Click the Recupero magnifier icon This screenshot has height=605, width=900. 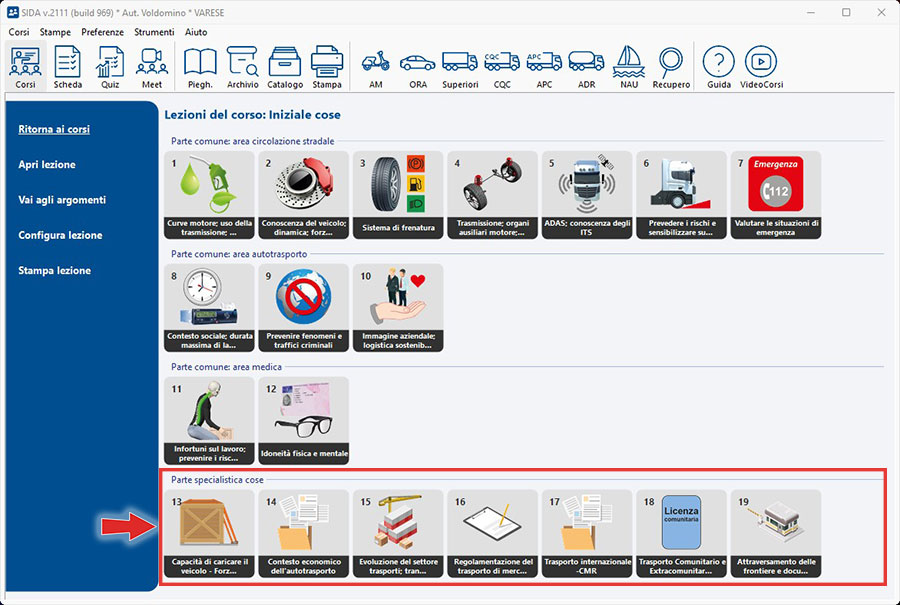(671, 67)
